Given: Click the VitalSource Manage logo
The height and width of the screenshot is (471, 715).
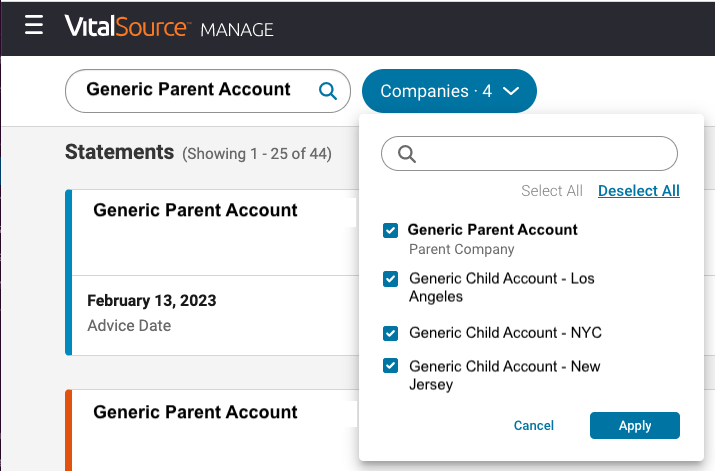Looking at the screenshot, I should pyautogui.click(x=168, y=28).
